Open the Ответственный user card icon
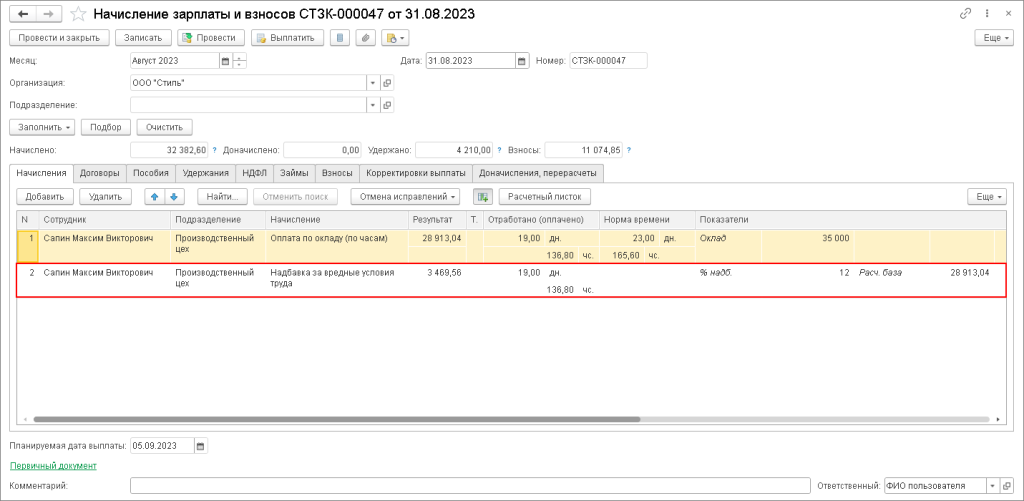 pyautogui.click(x=1007, y=486)
